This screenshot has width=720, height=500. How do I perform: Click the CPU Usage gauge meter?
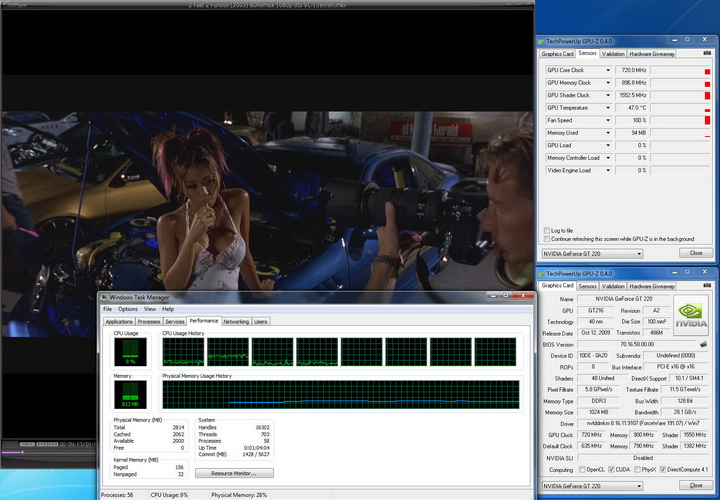[x=130, y=352]
